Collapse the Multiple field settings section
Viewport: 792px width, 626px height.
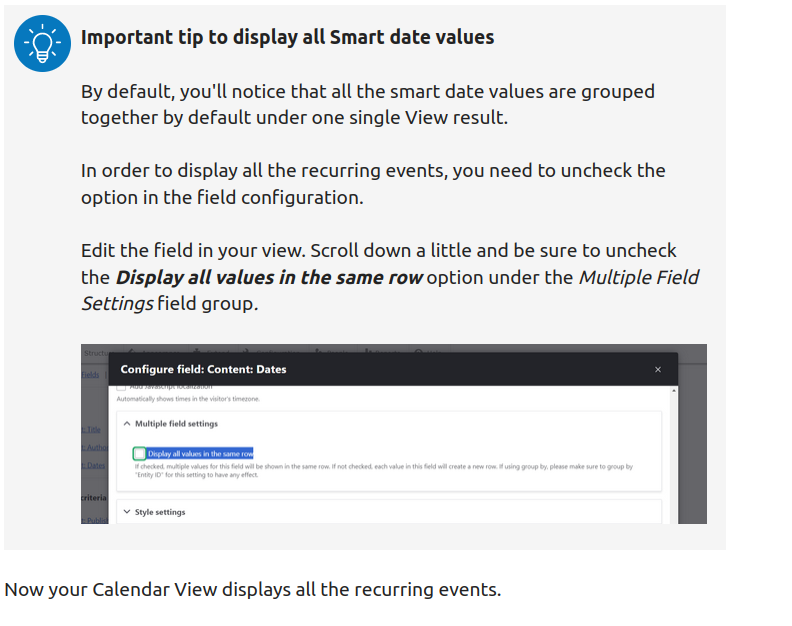(126, 424)
